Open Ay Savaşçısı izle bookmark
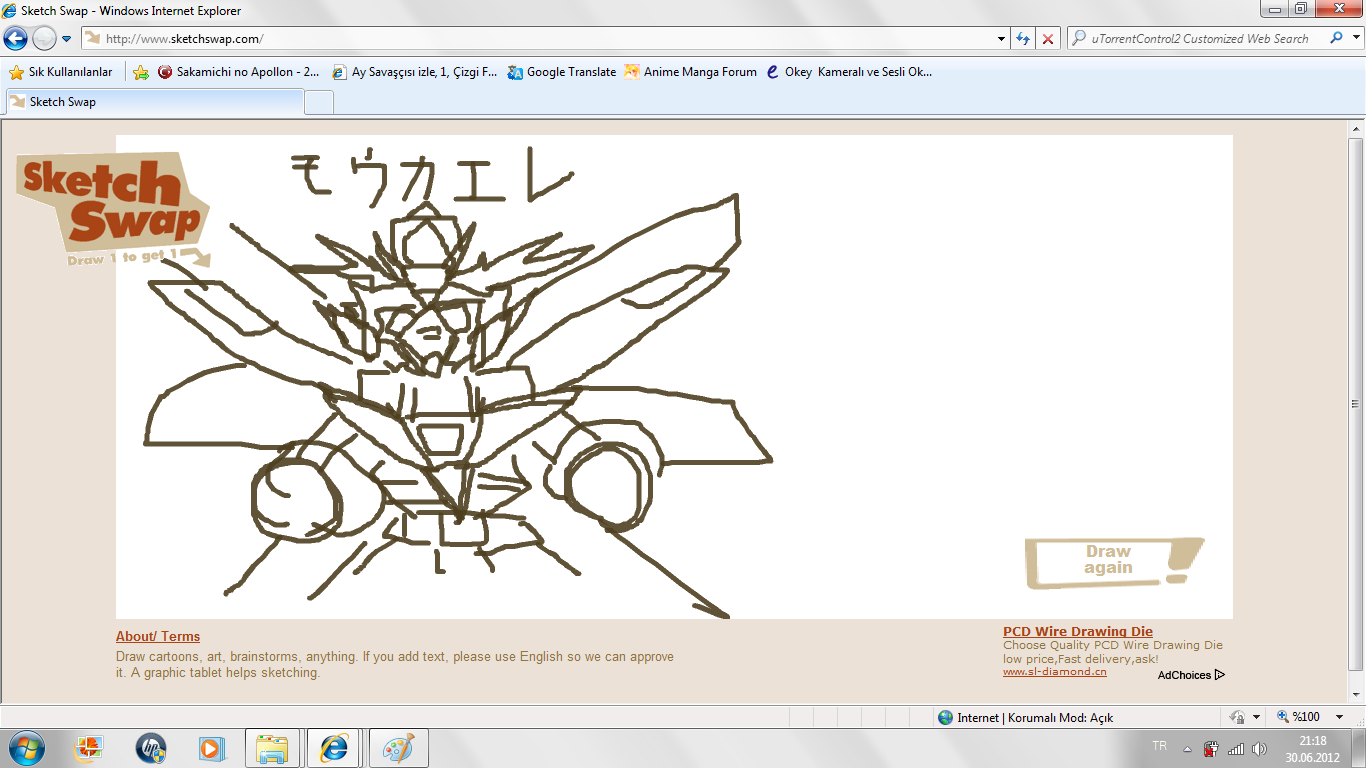Viewport: 1366px width, 768px height. coord(413,72)
